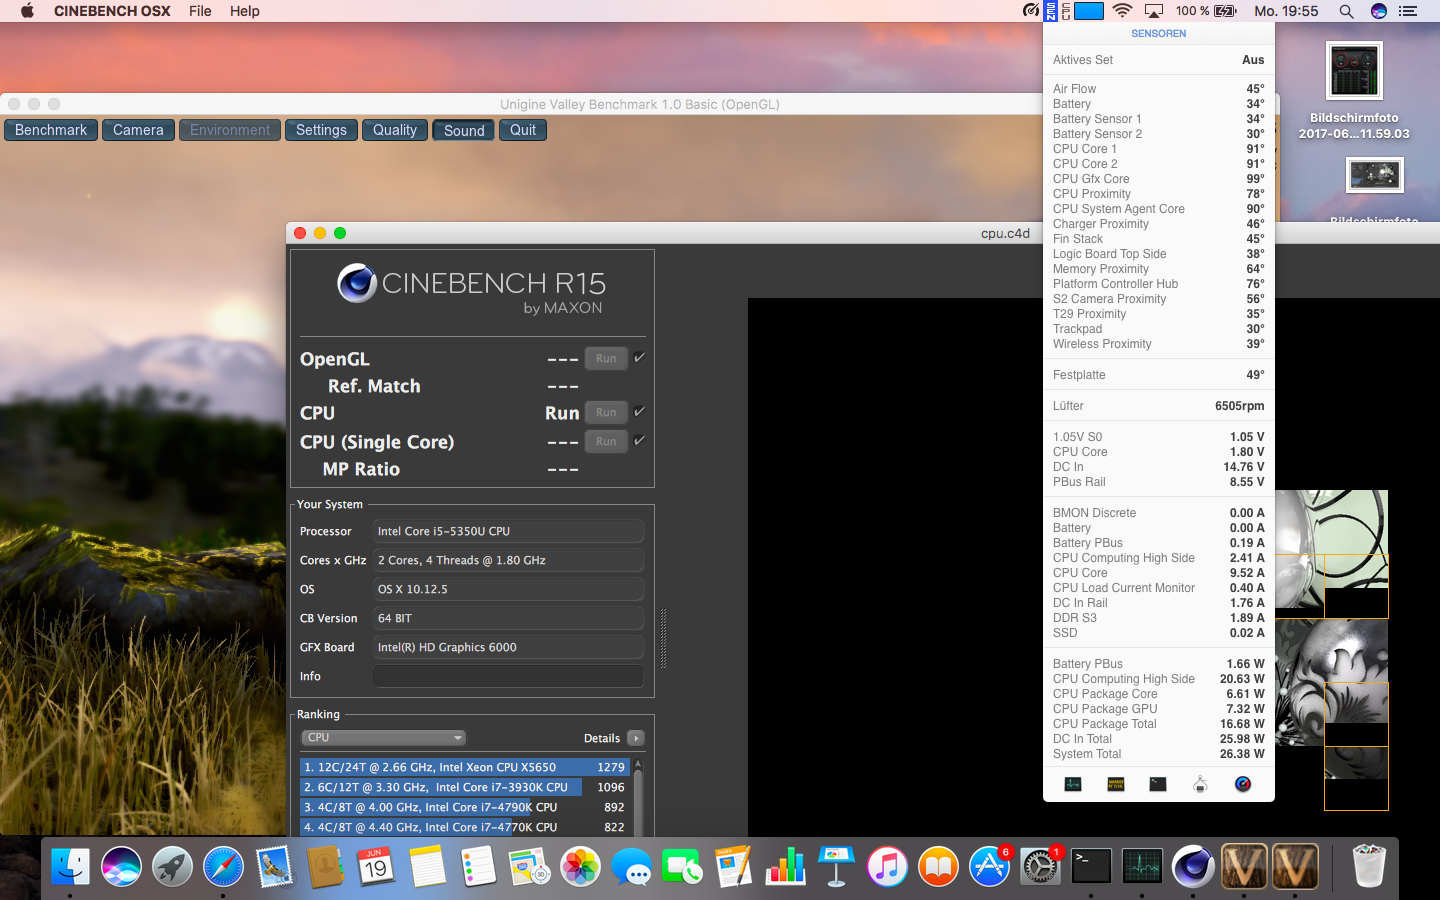The height and width of the screenshot is (900, 1440).
Task: Expand ranking Details arrow button
Action: click(x=636, y=738)
